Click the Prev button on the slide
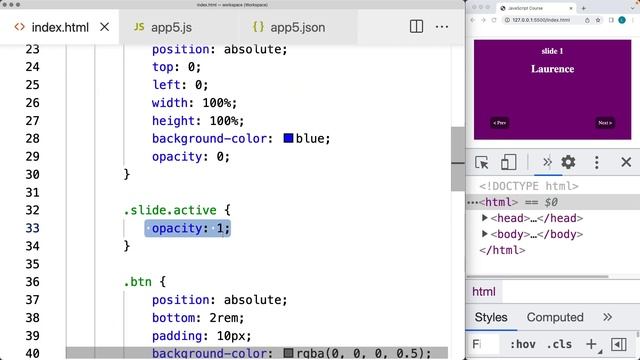The width and height of the screenshot is (640, 360). (x=500, y=123)
